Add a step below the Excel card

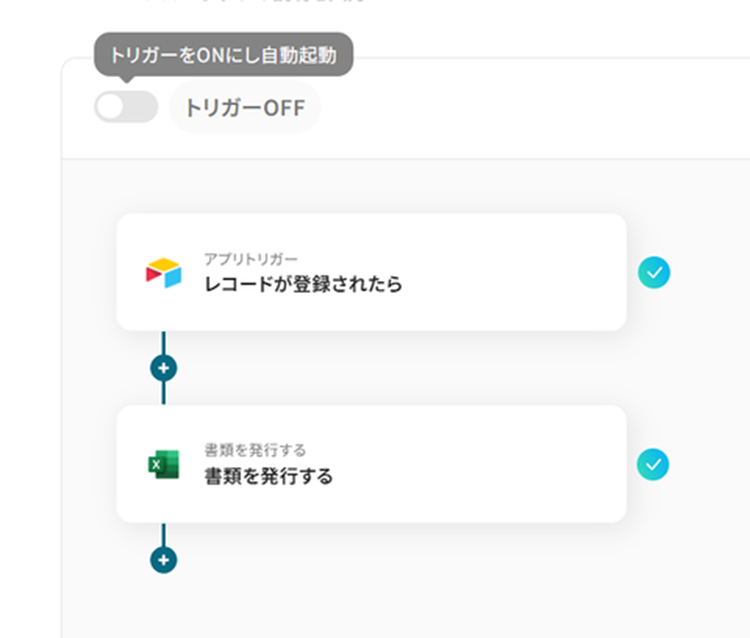(164, 560)
